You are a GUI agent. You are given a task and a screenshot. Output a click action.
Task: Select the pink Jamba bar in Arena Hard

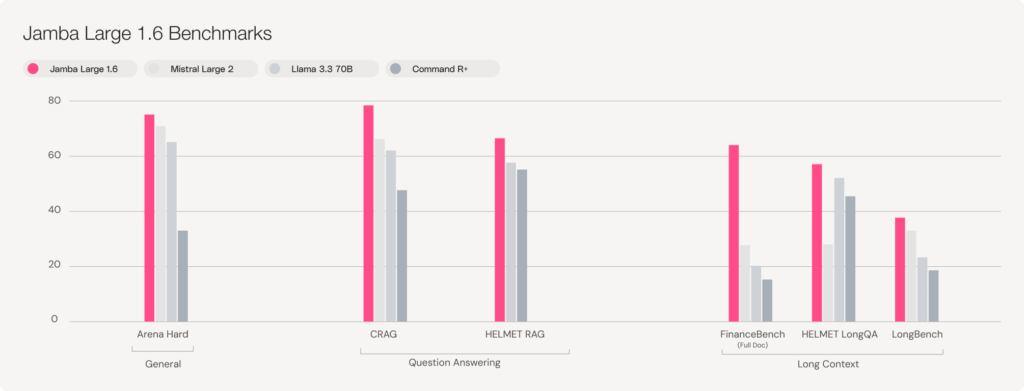150,218
